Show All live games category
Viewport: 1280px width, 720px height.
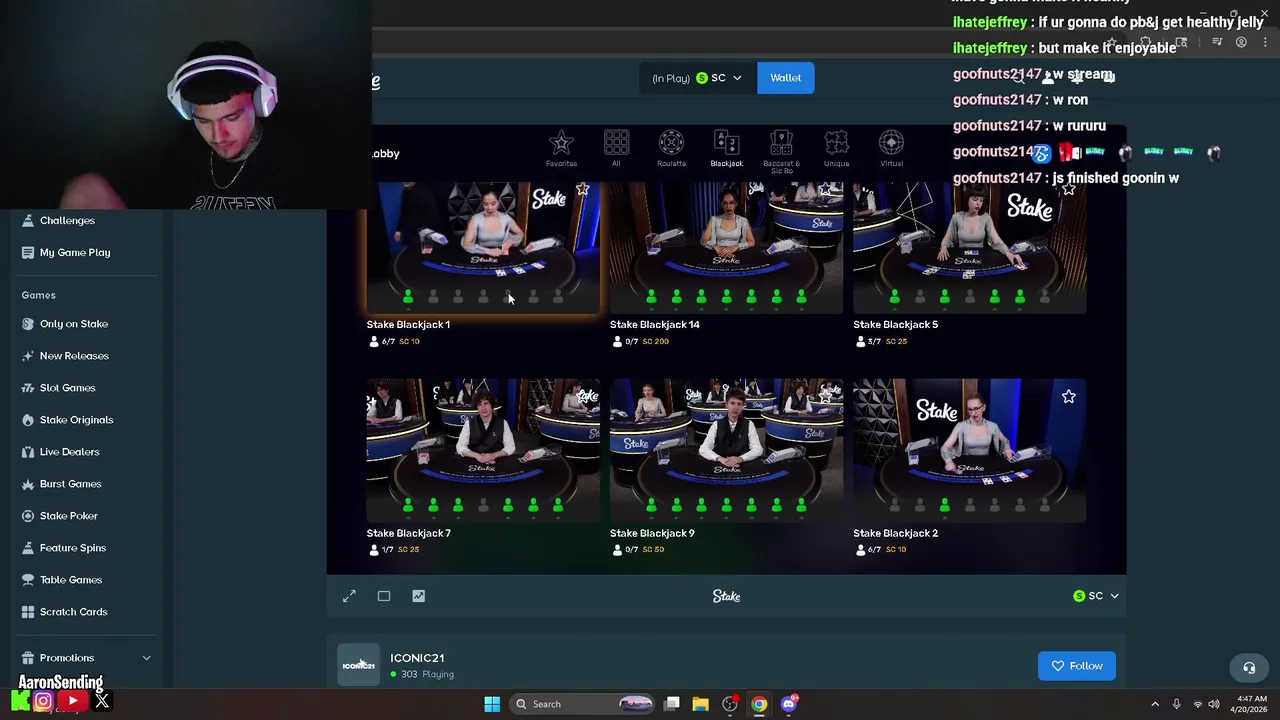coord(616,148)
